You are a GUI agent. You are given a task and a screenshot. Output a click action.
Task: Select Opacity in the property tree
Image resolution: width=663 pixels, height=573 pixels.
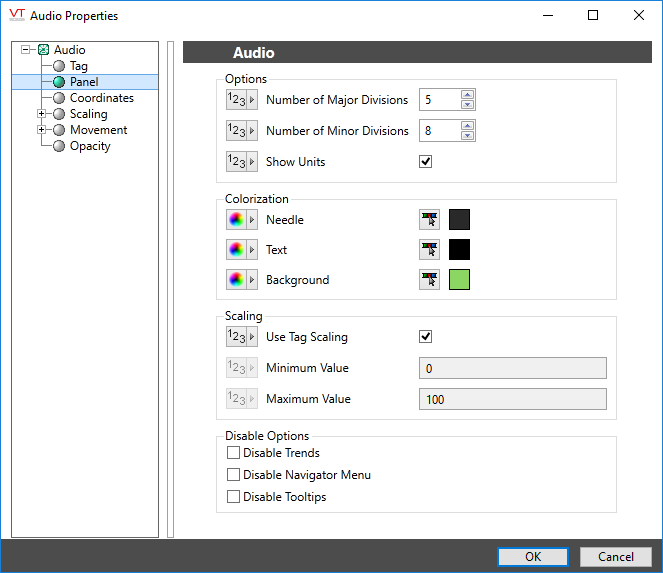pos(90,146)
